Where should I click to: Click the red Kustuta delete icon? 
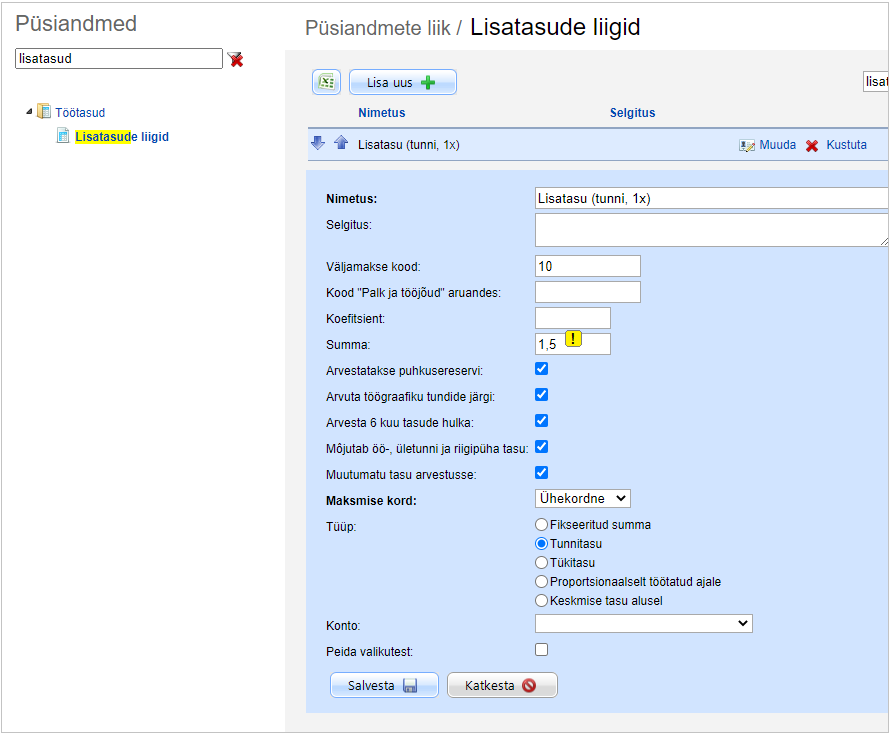point(812,145)
